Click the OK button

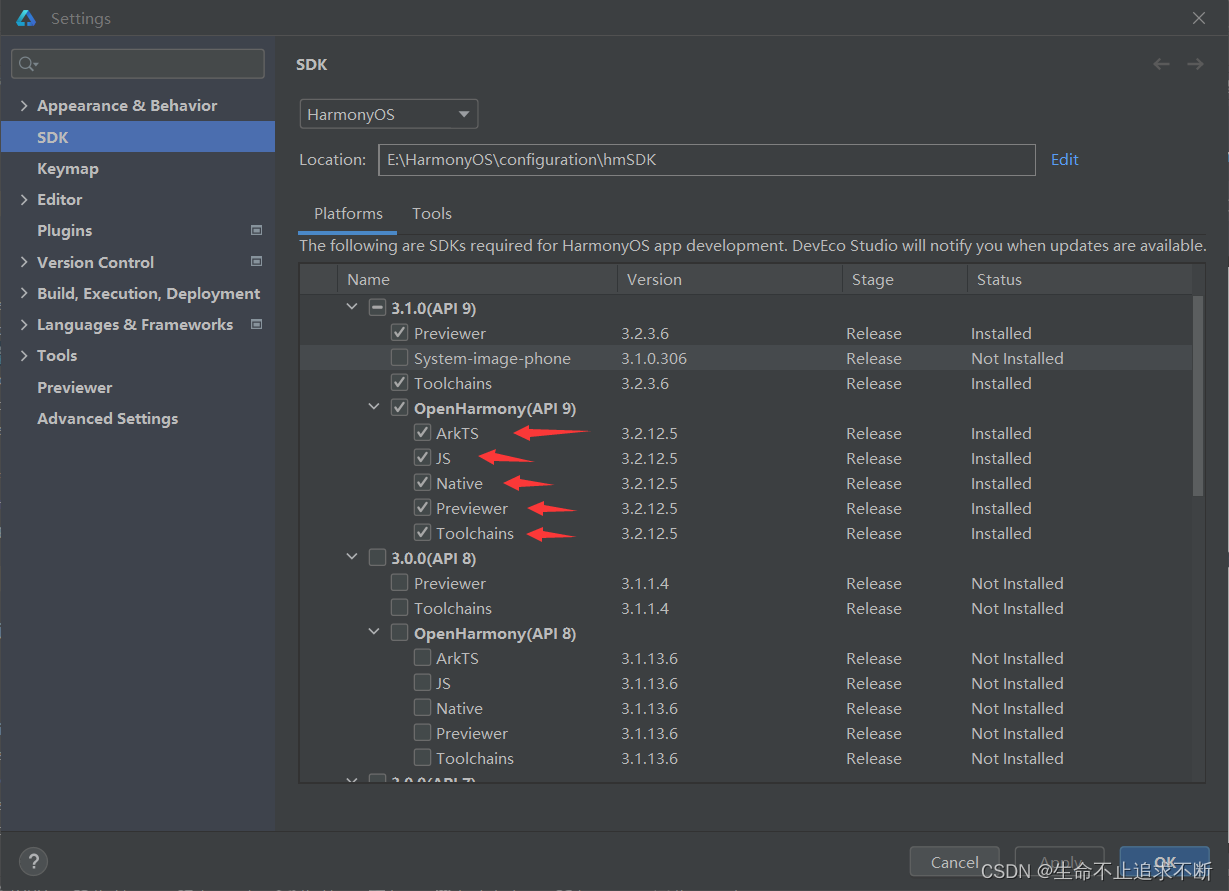pos(1164,862)
